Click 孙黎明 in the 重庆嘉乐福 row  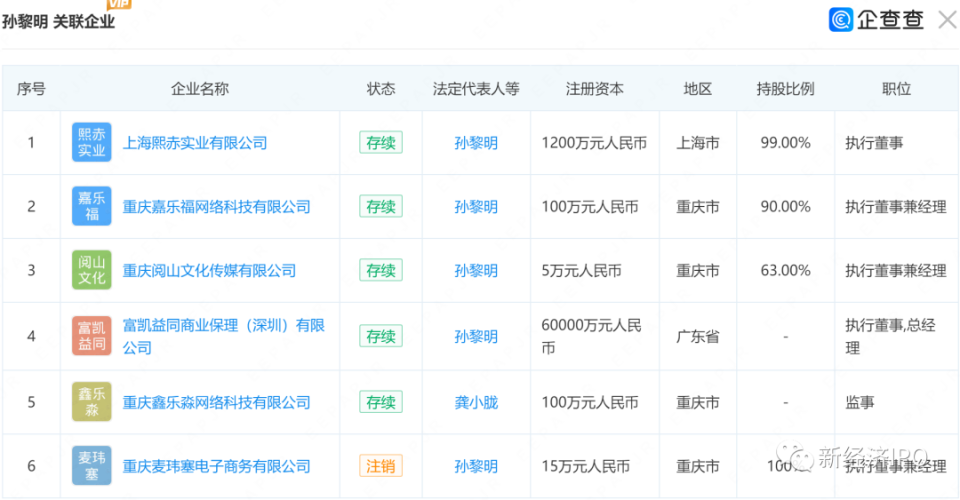click(476, 207)
